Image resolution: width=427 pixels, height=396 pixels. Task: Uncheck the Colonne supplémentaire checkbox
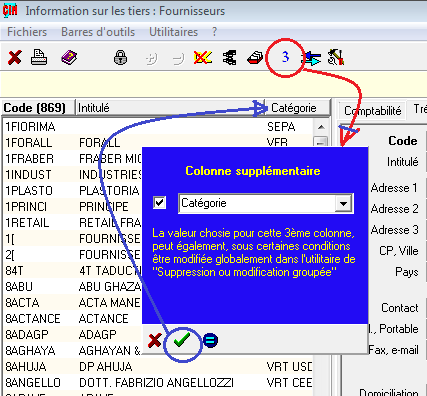click(x=159, y=202)
